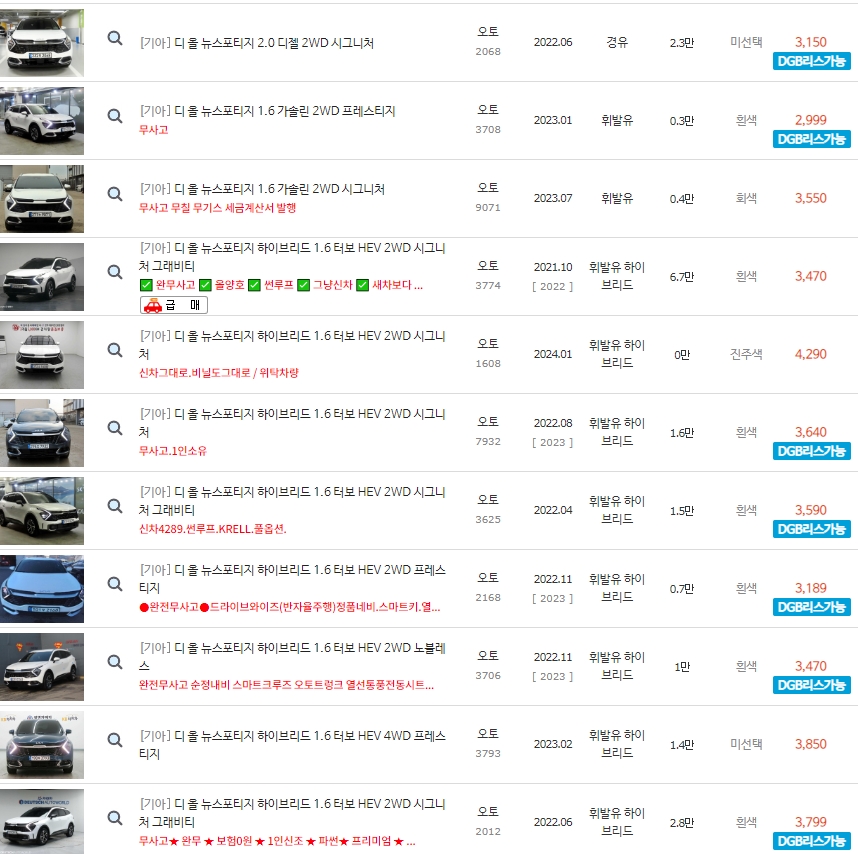The width and height of the screenshot is (858, 854).
Task: Click DGB리스가능 button under price 3,189
Action: [811, 607]
